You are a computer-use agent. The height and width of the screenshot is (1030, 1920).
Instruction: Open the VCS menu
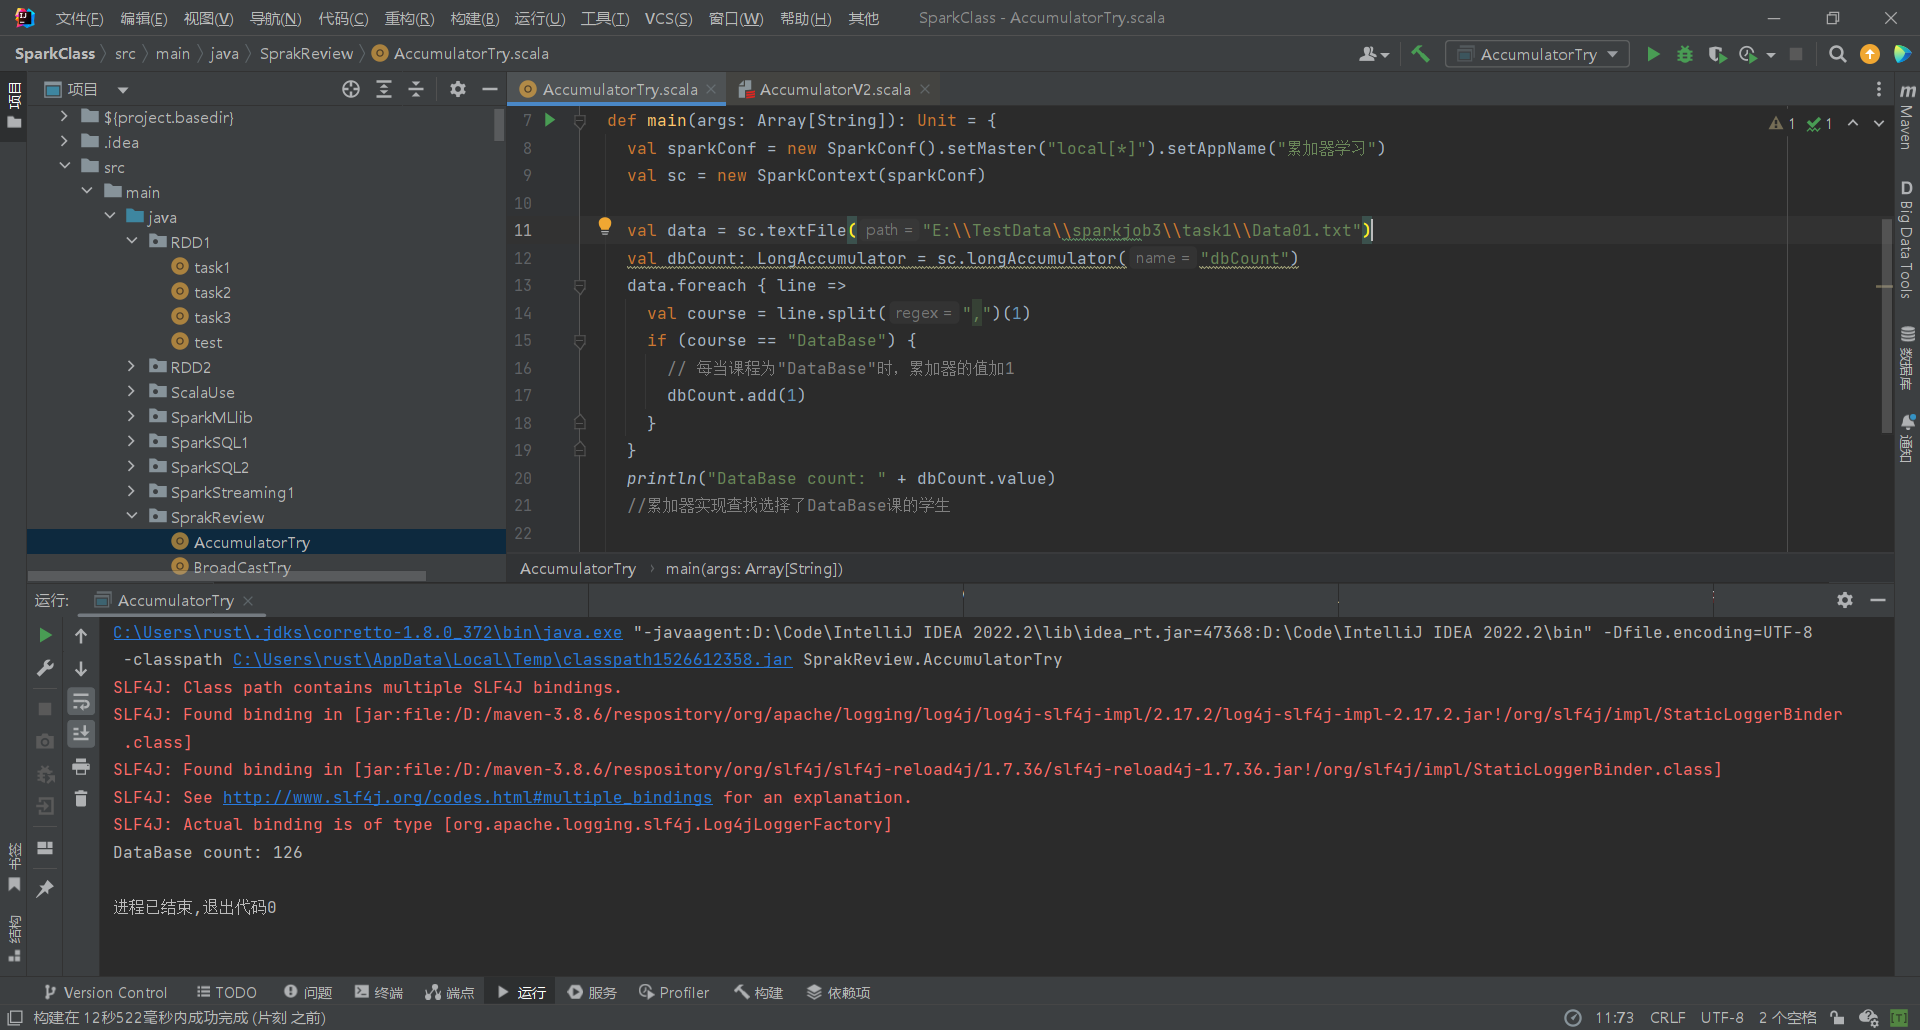click(x=667, y=18)
